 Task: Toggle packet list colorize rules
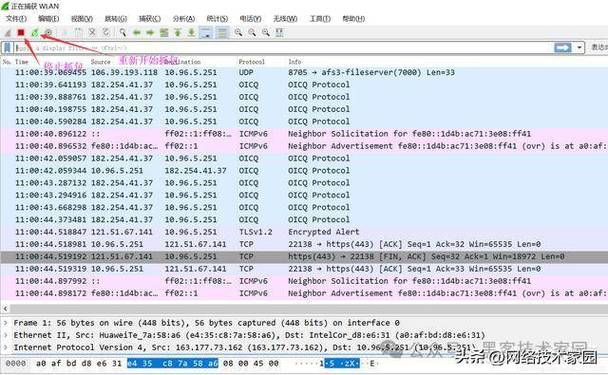pos(222,33)
